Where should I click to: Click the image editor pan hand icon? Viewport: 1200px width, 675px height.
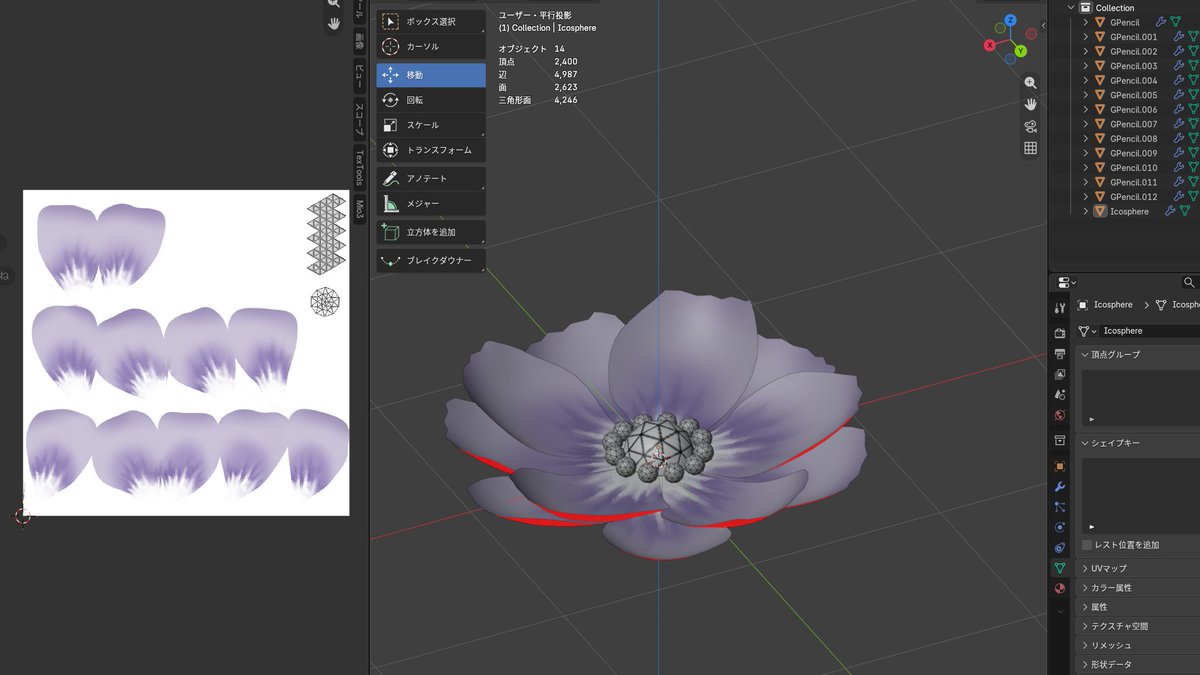[x=334, y=22]
